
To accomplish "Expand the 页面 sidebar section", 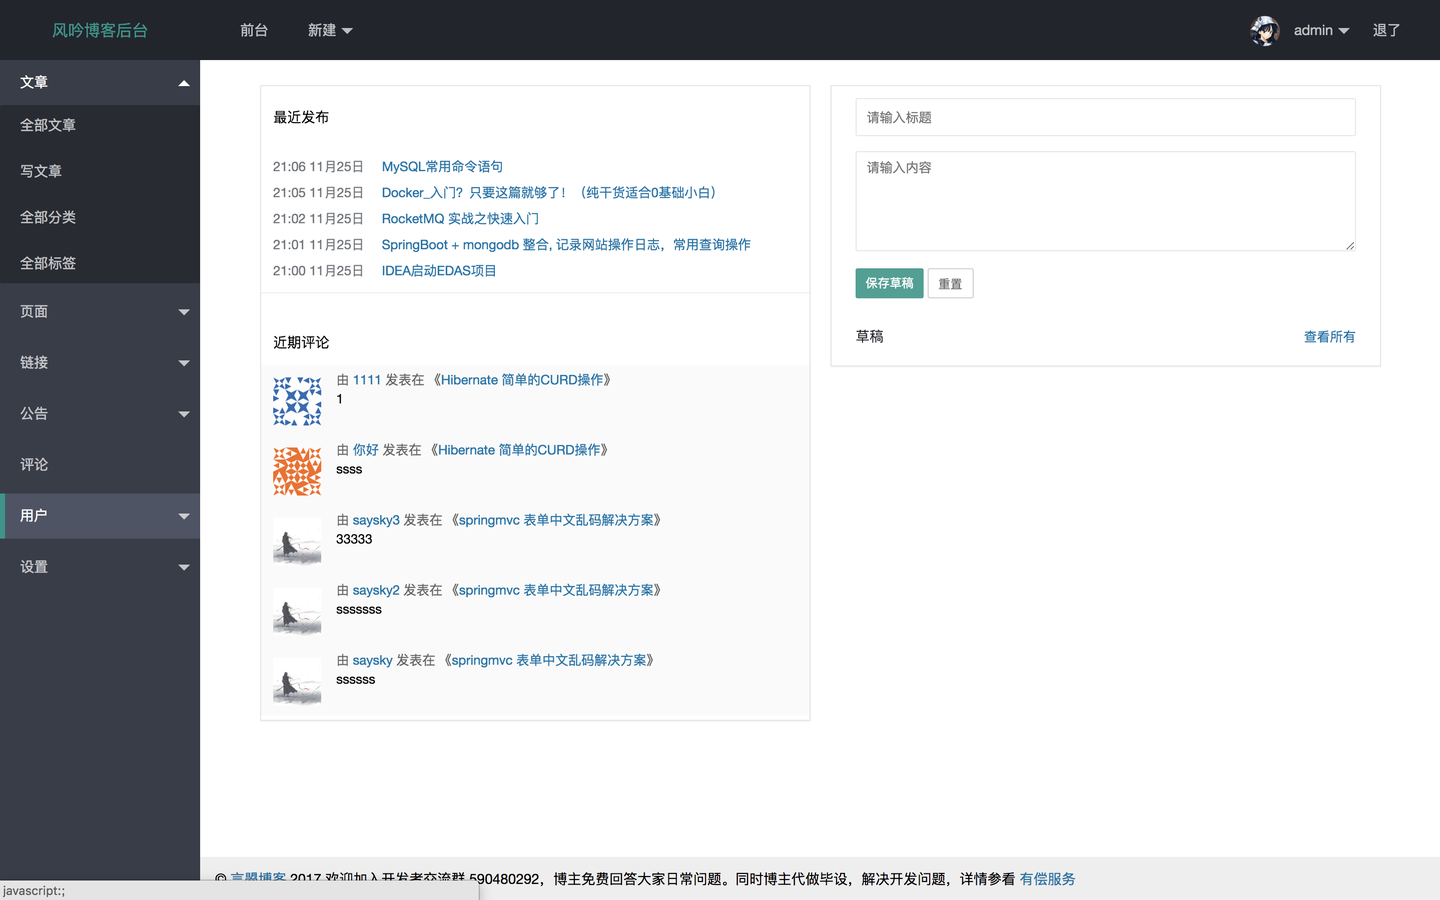I will click(100, 311).
